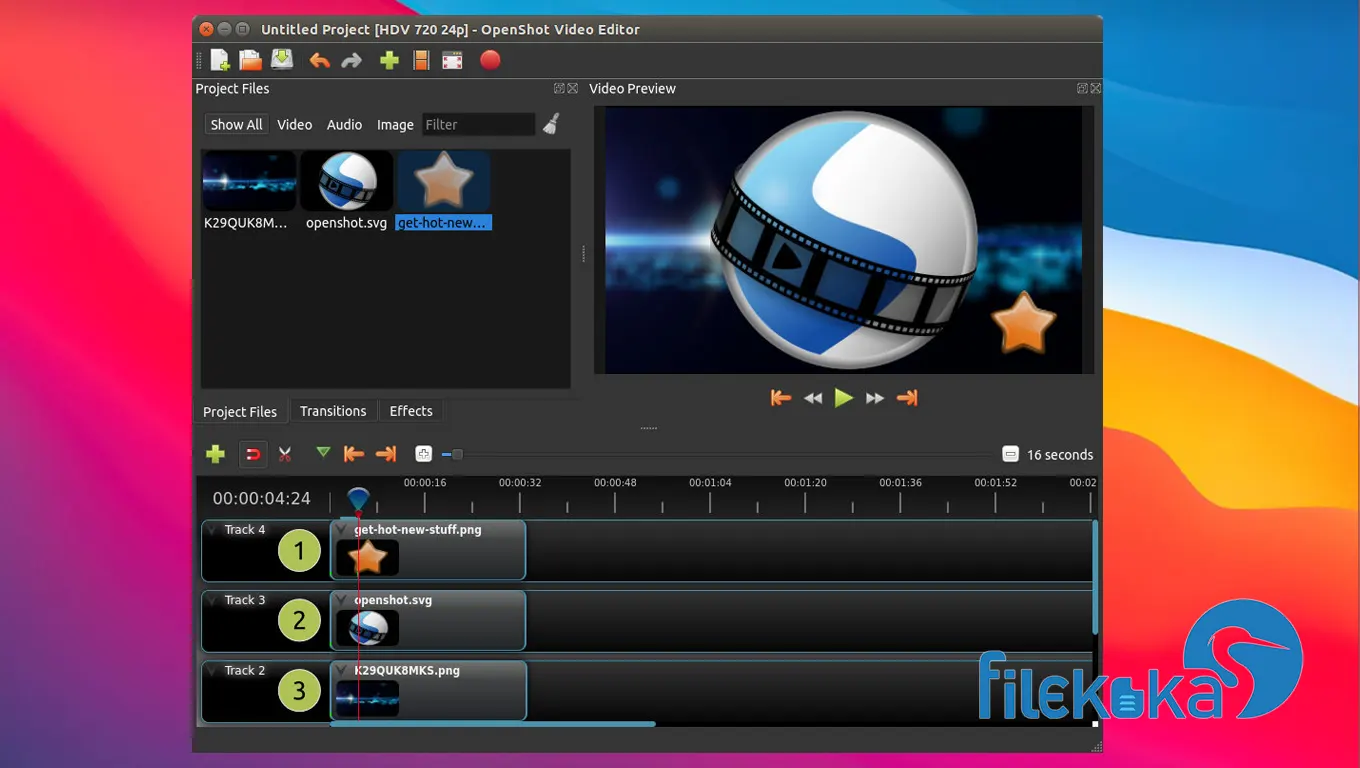The image size is (1360, 768).
Task: Import files with the green plus toolbar icon
Action: coord(389,61)
